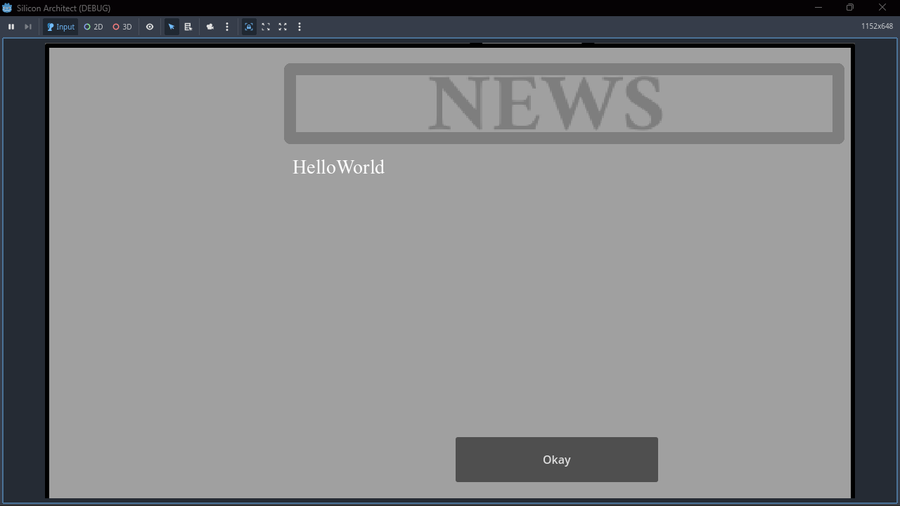Switch to 3D node selection mode
900x506 pixels.
point(122,27)
